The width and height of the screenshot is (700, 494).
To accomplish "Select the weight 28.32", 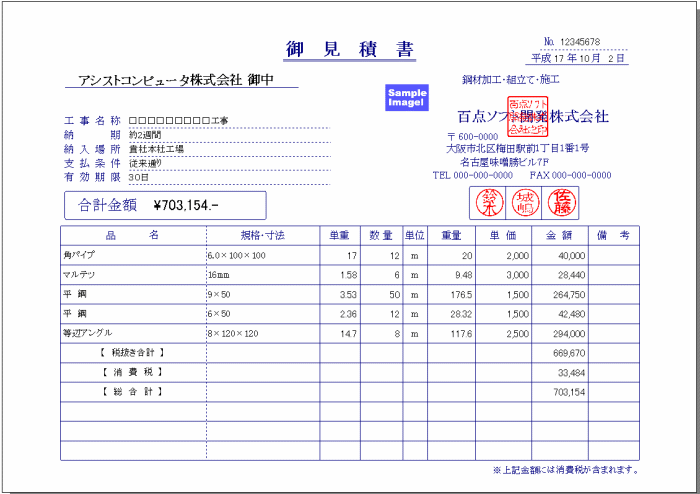I will click(461, 314).
